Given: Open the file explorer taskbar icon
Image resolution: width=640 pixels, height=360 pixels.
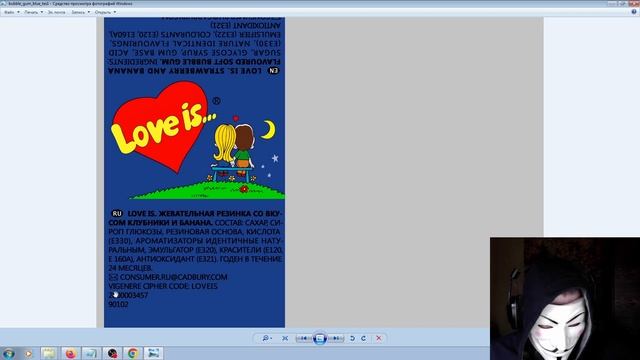Looking at the screenshot, I should (49, 353).
